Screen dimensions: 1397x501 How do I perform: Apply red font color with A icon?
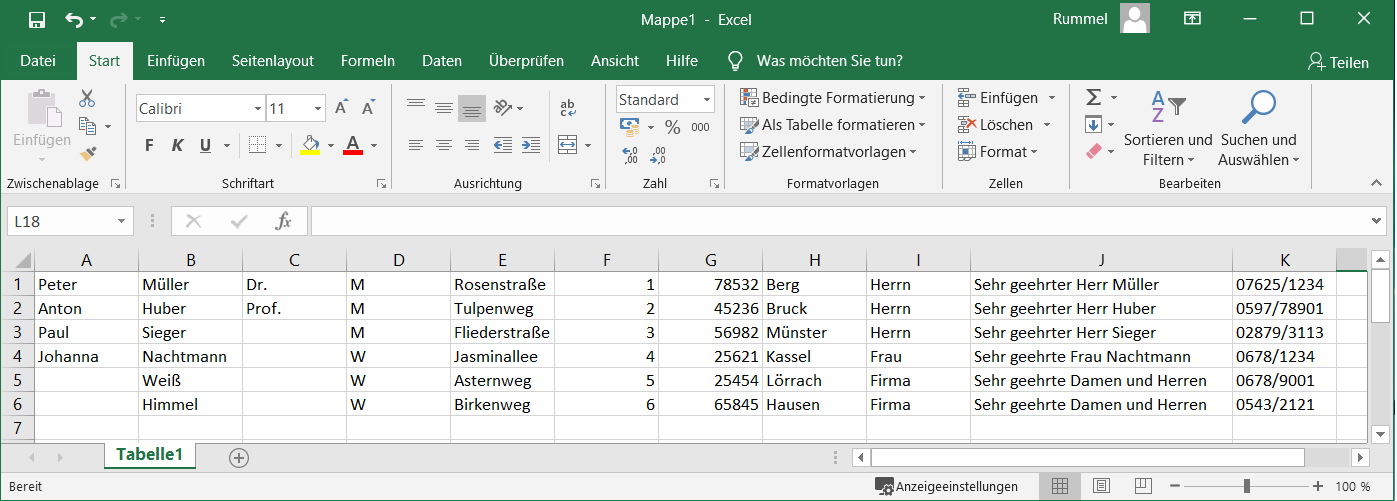point(352,145)
